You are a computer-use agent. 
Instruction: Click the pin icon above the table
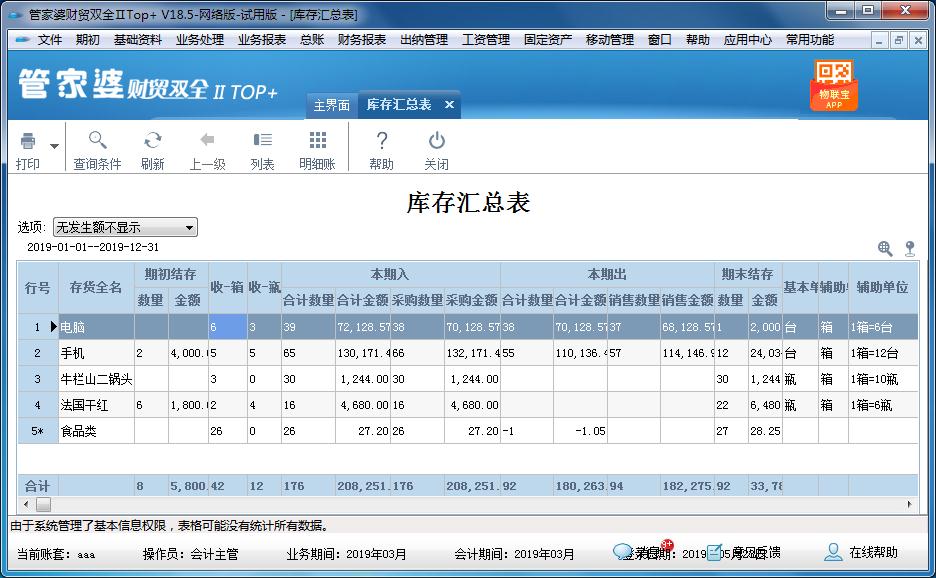(x=911, y=248)
